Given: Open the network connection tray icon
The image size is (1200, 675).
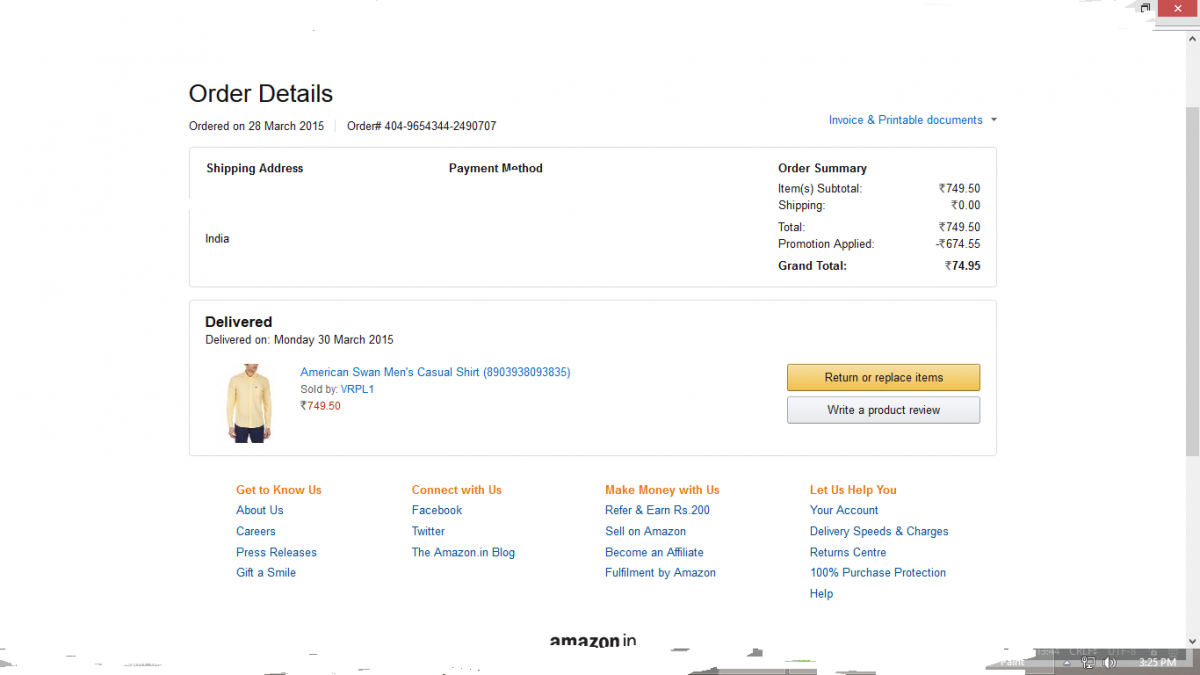Looking at the screenshot, I should point(1090,662).
